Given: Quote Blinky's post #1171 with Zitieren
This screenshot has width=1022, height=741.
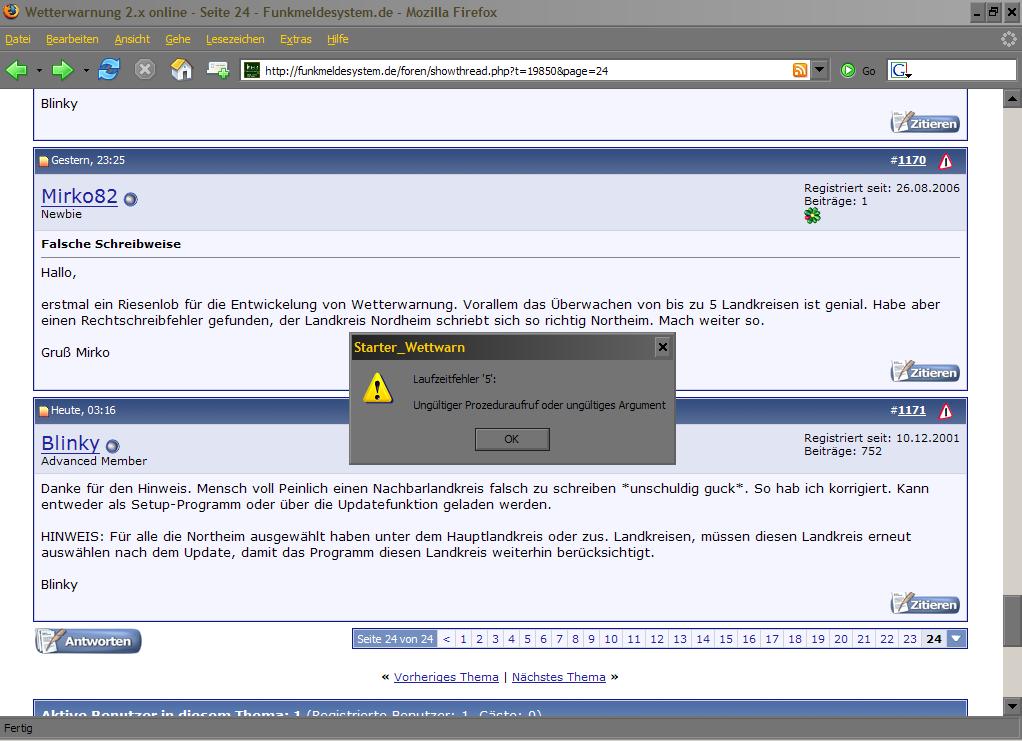Looking at the screenshot, I should [x=925, y=604].
